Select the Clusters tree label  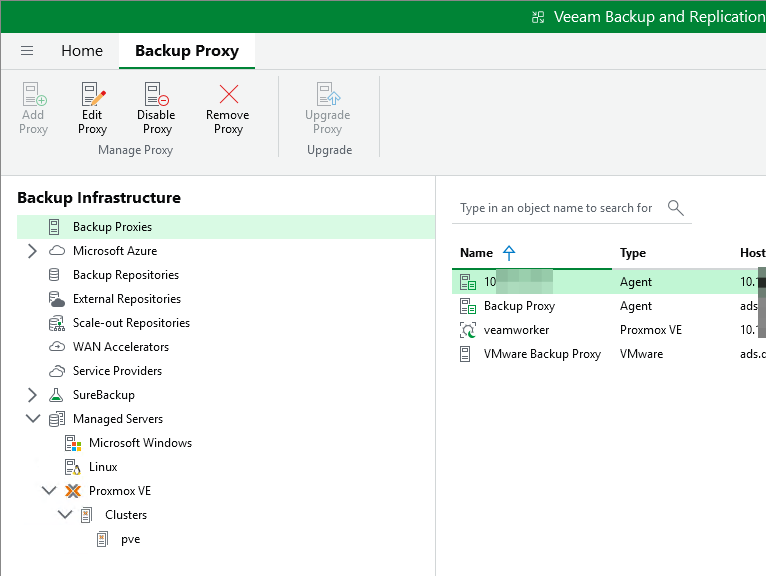tap(126, 514)
